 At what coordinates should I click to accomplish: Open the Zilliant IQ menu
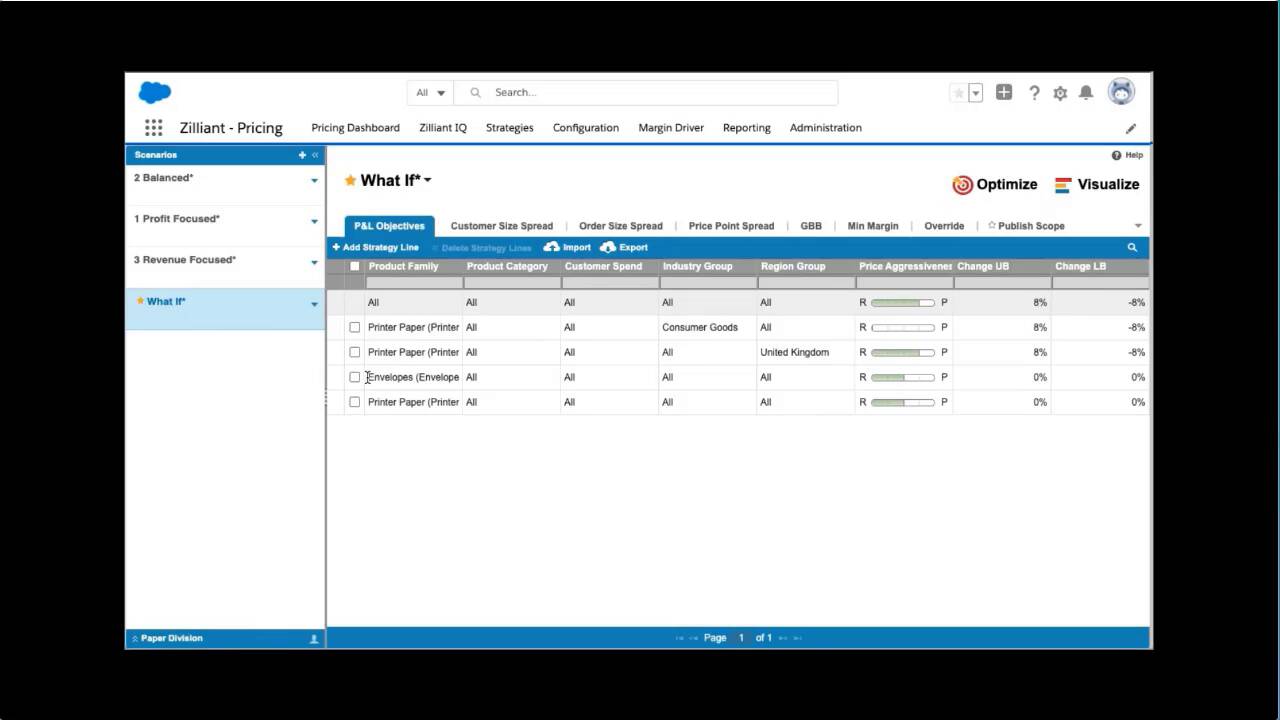pos(443,128)
